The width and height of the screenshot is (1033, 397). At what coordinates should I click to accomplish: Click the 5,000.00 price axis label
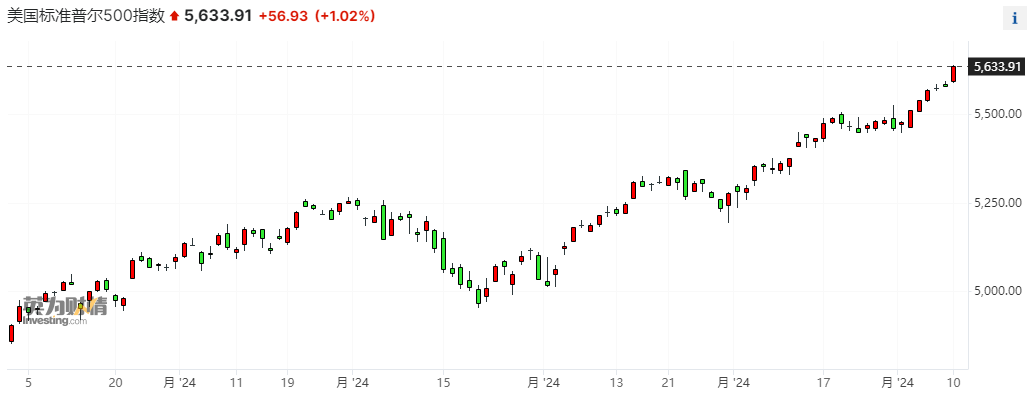[997, 290]
